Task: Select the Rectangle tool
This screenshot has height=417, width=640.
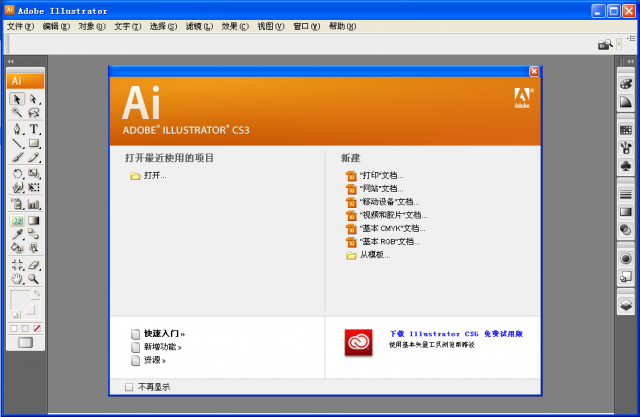Action: tap(33, 143)
